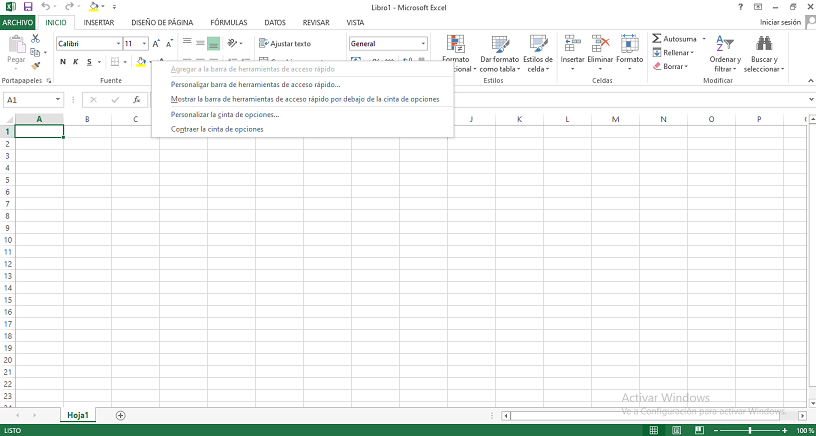Switch to Page Break Preview in status bar

click(700, 430)
